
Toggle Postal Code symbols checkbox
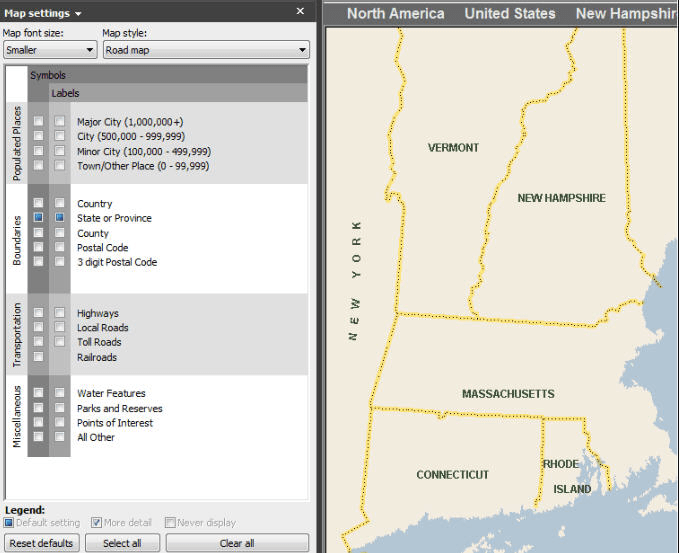39,247
